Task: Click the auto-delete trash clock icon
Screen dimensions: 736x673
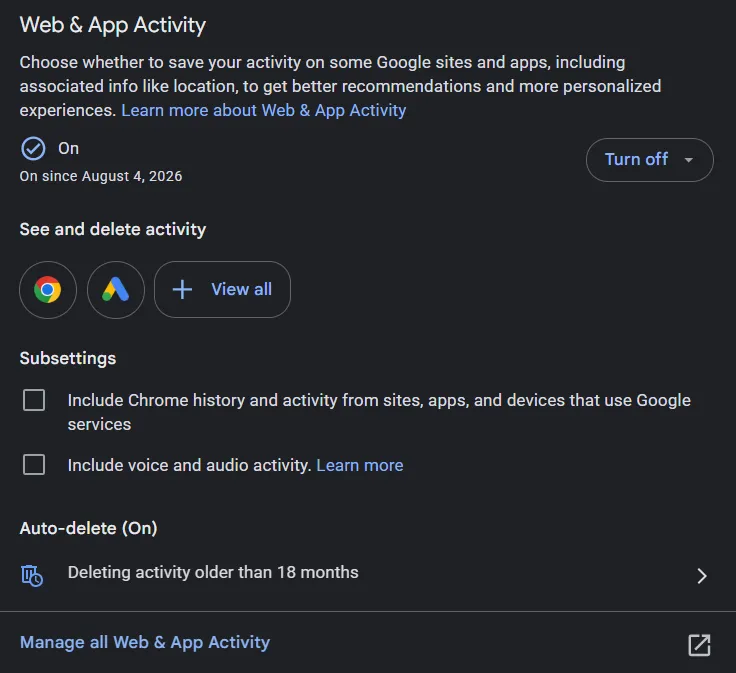Action: click(32, 575)
